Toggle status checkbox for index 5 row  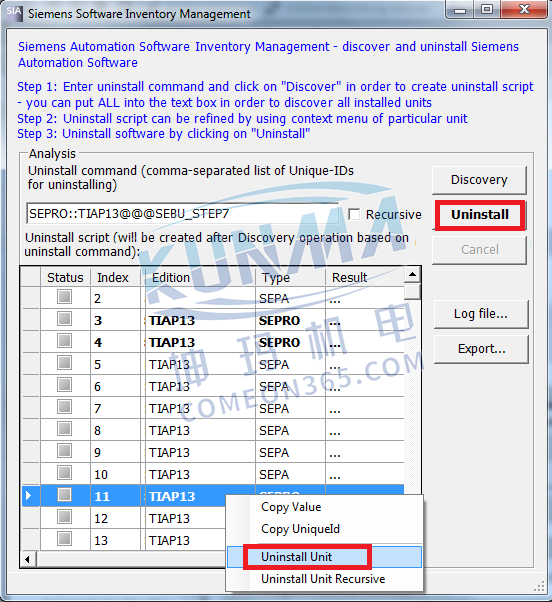point(64,362)
